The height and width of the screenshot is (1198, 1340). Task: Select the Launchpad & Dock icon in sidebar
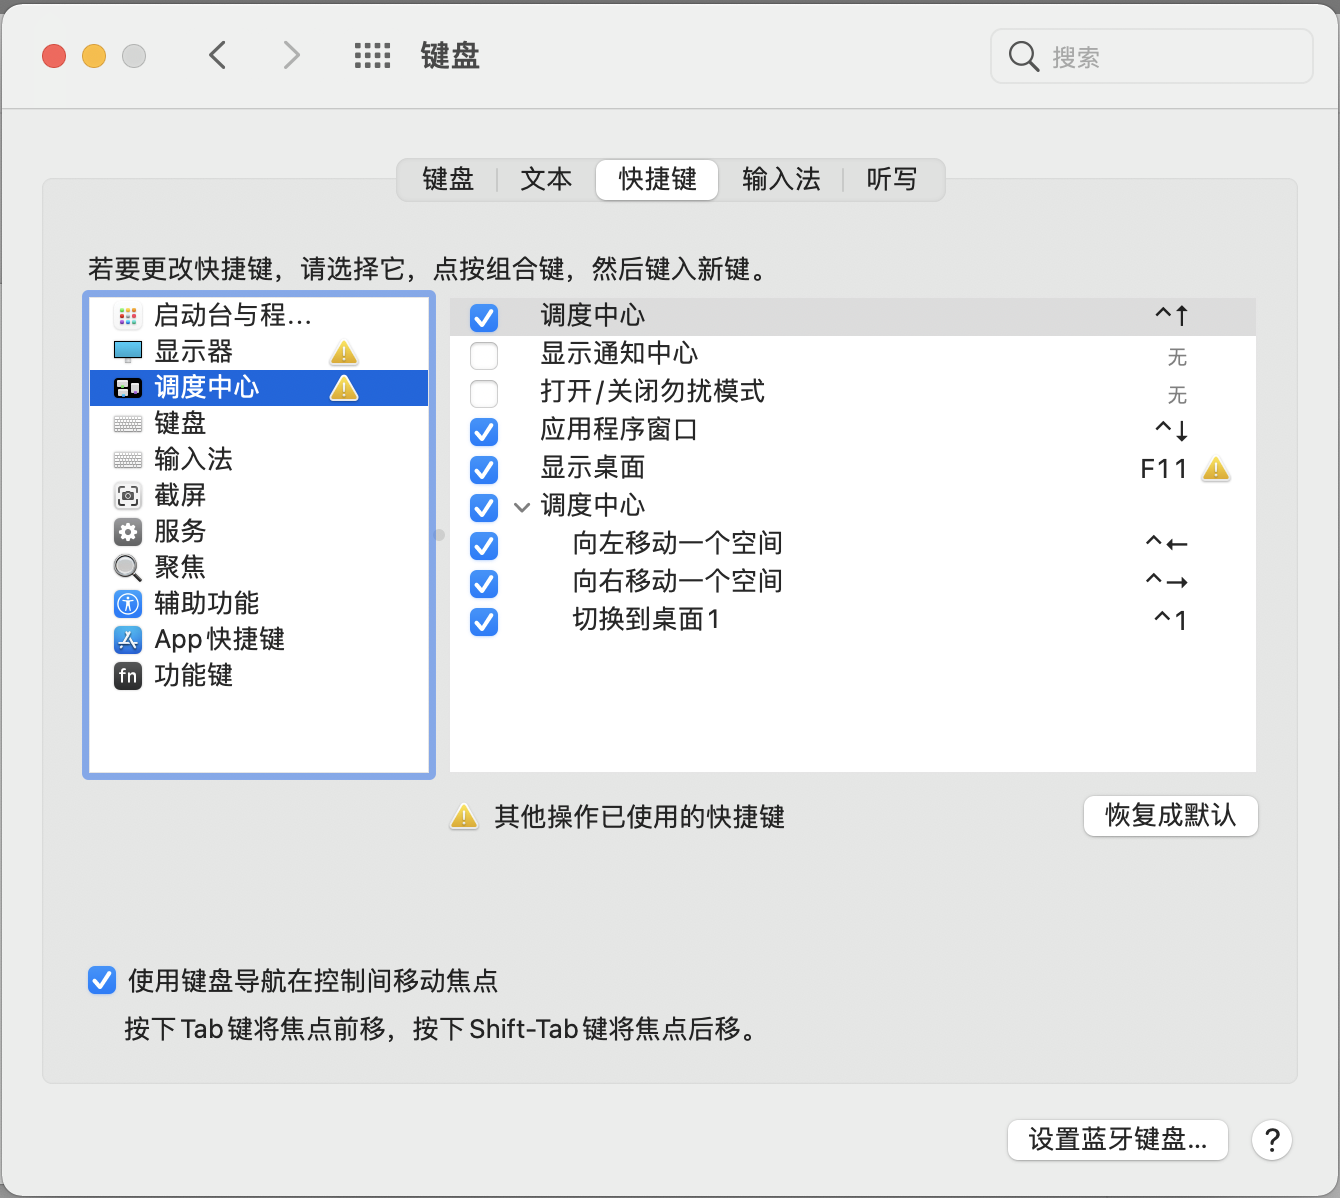128,316
